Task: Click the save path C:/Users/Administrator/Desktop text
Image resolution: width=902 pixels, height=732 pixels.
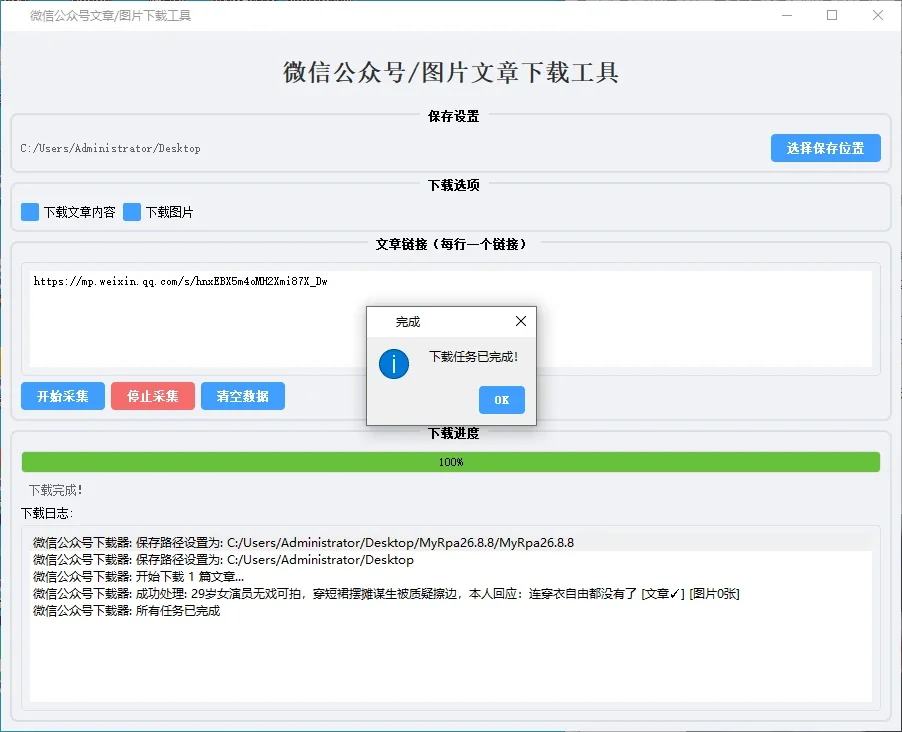Action: click(110, 148)
